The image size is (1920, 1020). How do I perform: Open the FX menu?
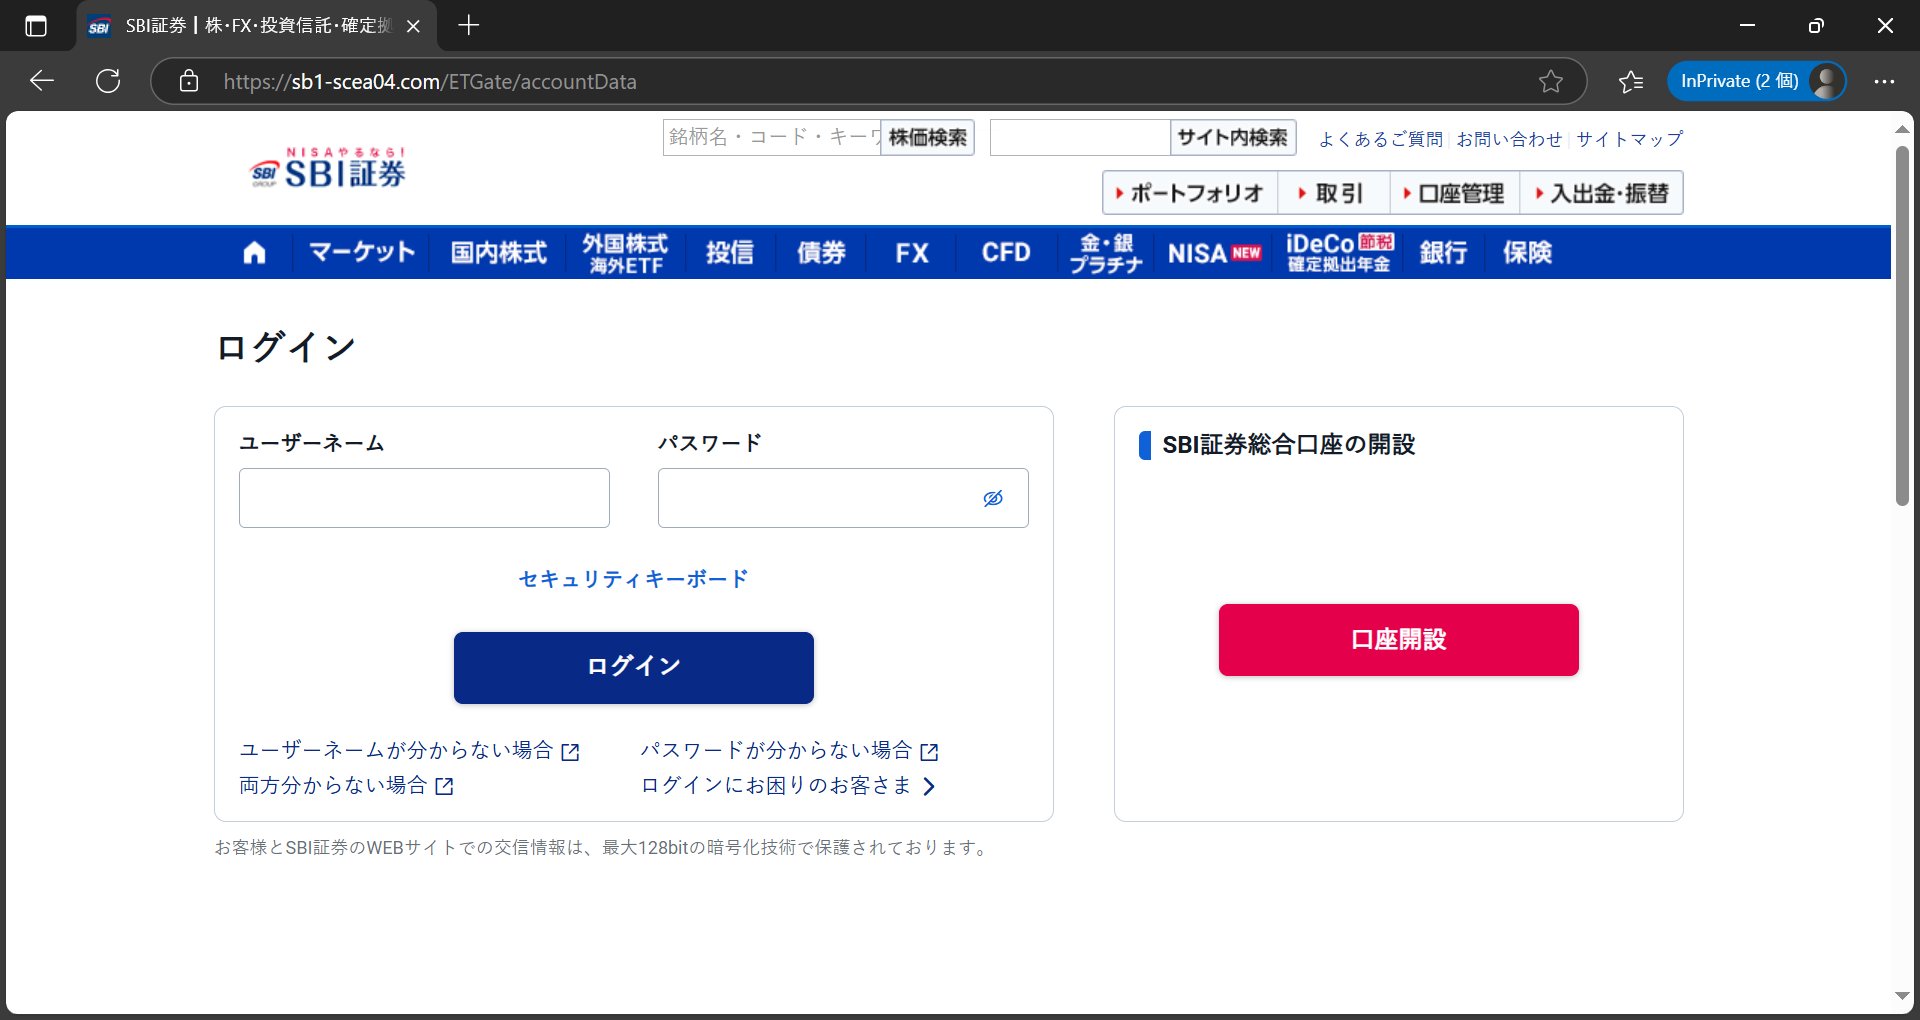coord(912,252)
